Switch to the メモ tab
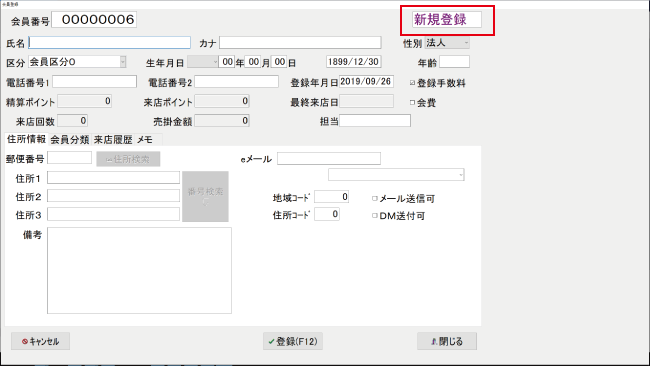 pos(145,140)
